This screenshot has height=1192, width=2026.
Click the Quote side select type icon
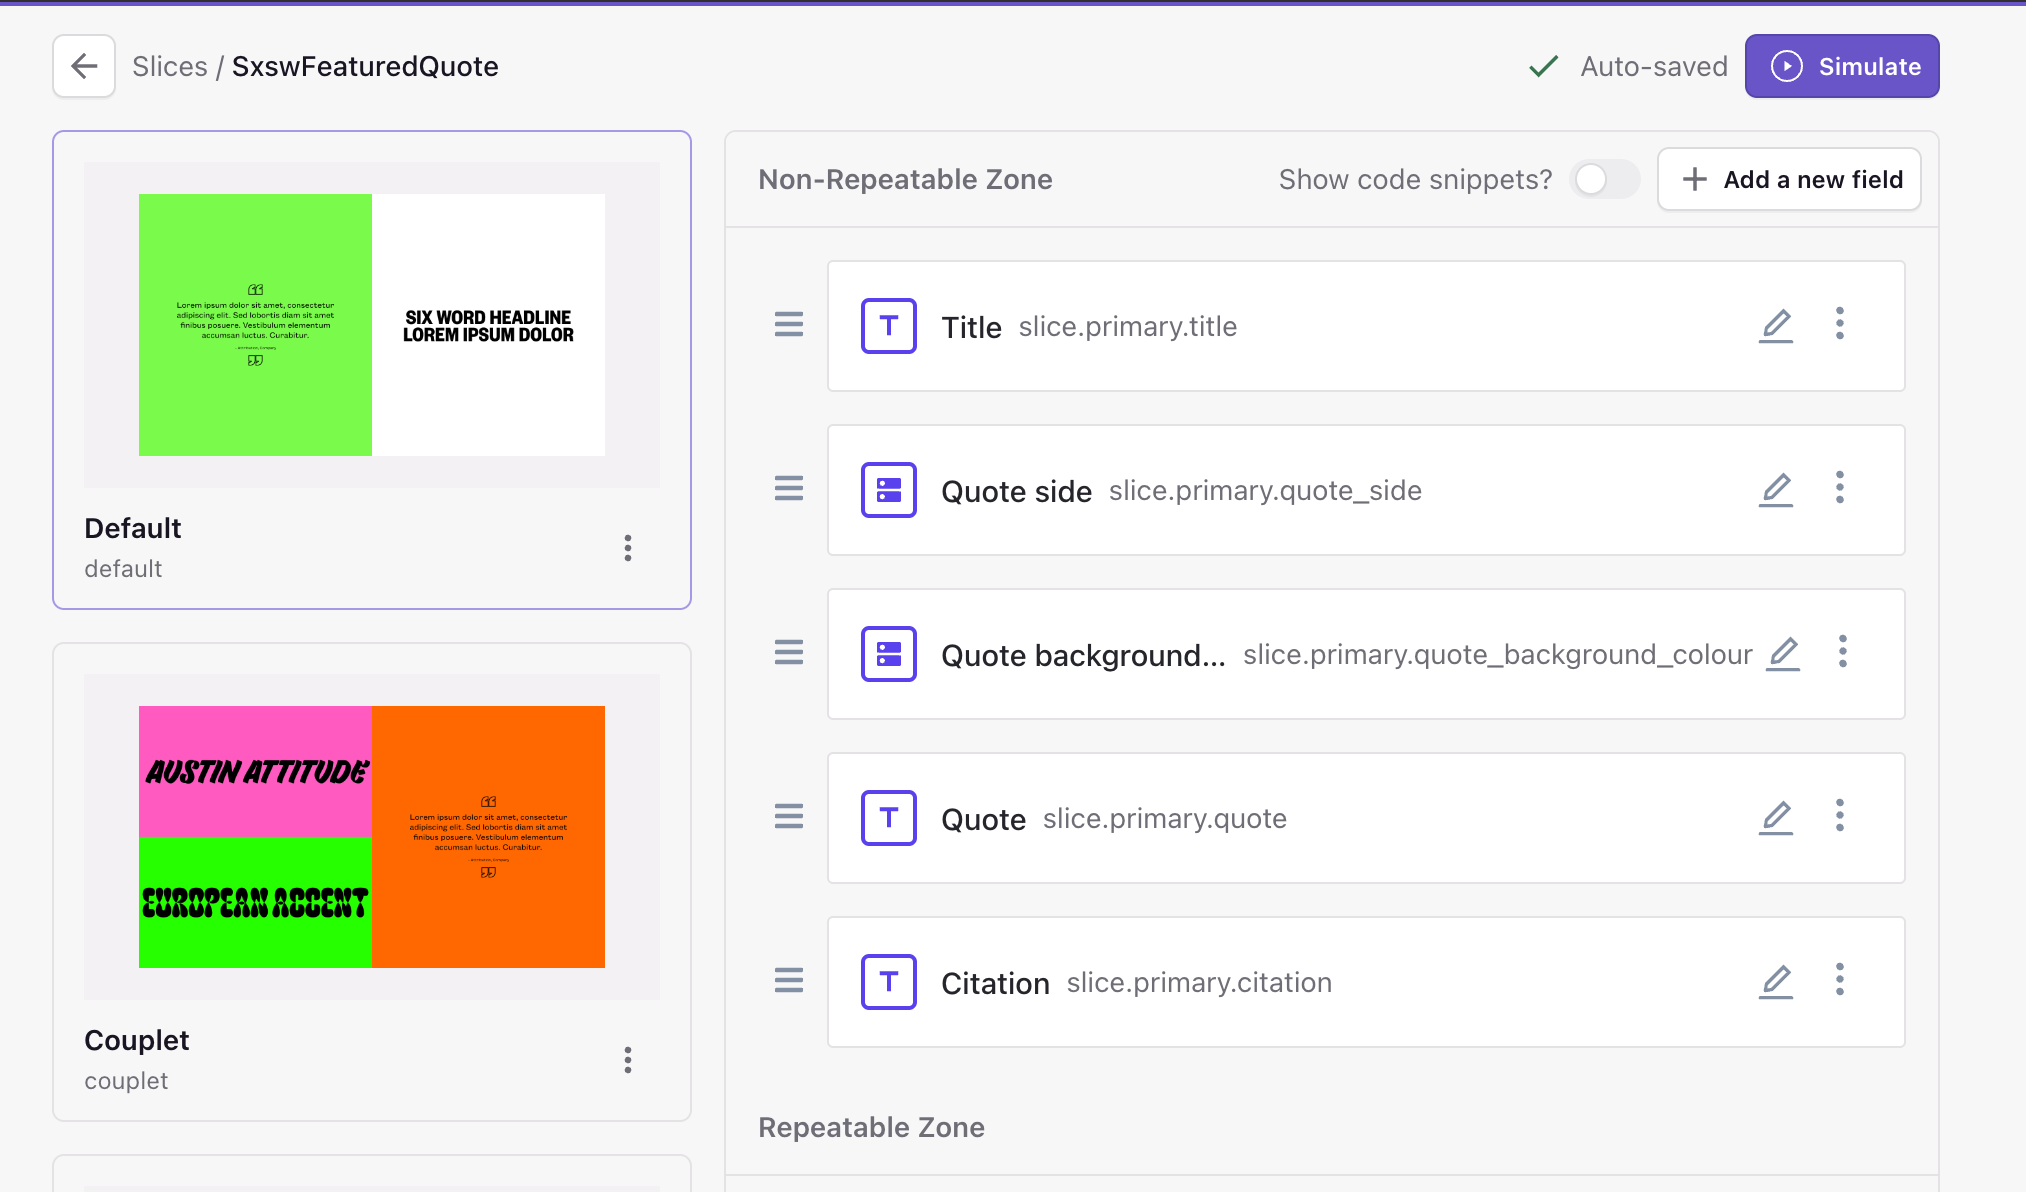tap(889, 490)
